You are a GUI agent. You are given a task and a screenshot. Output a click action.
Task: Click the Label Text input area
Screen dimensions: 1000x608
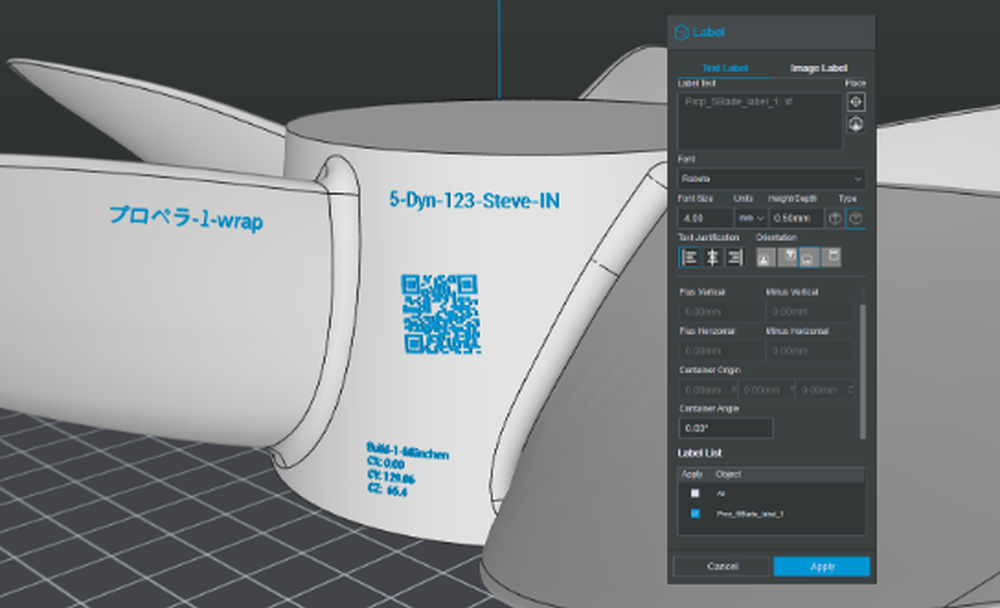pos(760,121)
